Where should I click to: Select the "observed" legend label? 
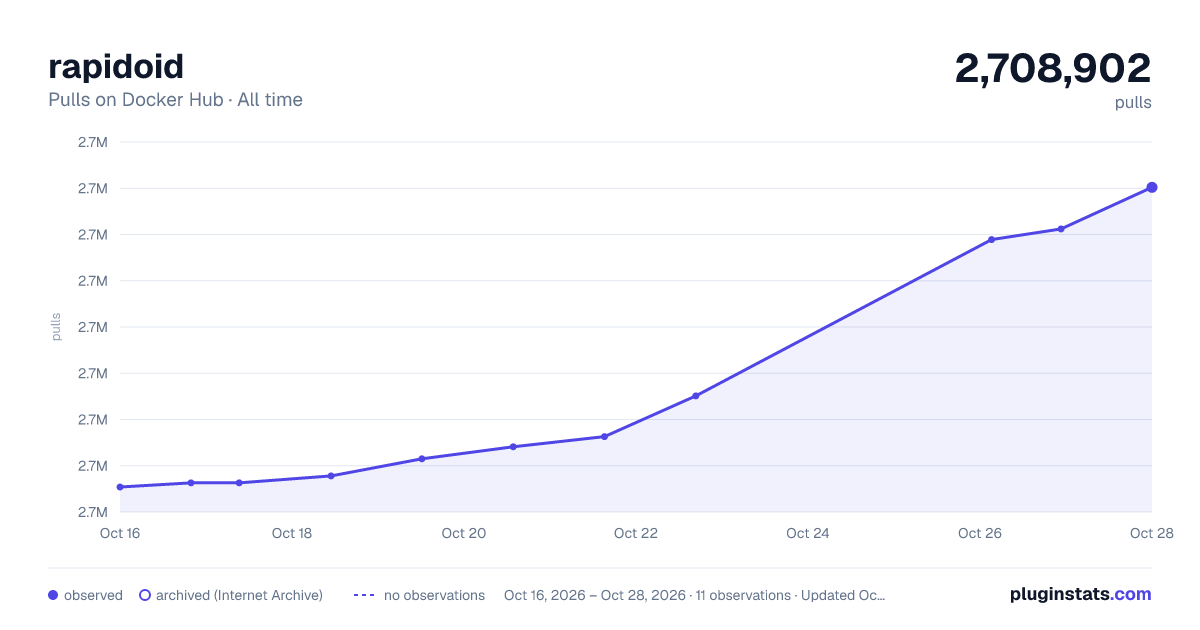[x=93, y=595]
